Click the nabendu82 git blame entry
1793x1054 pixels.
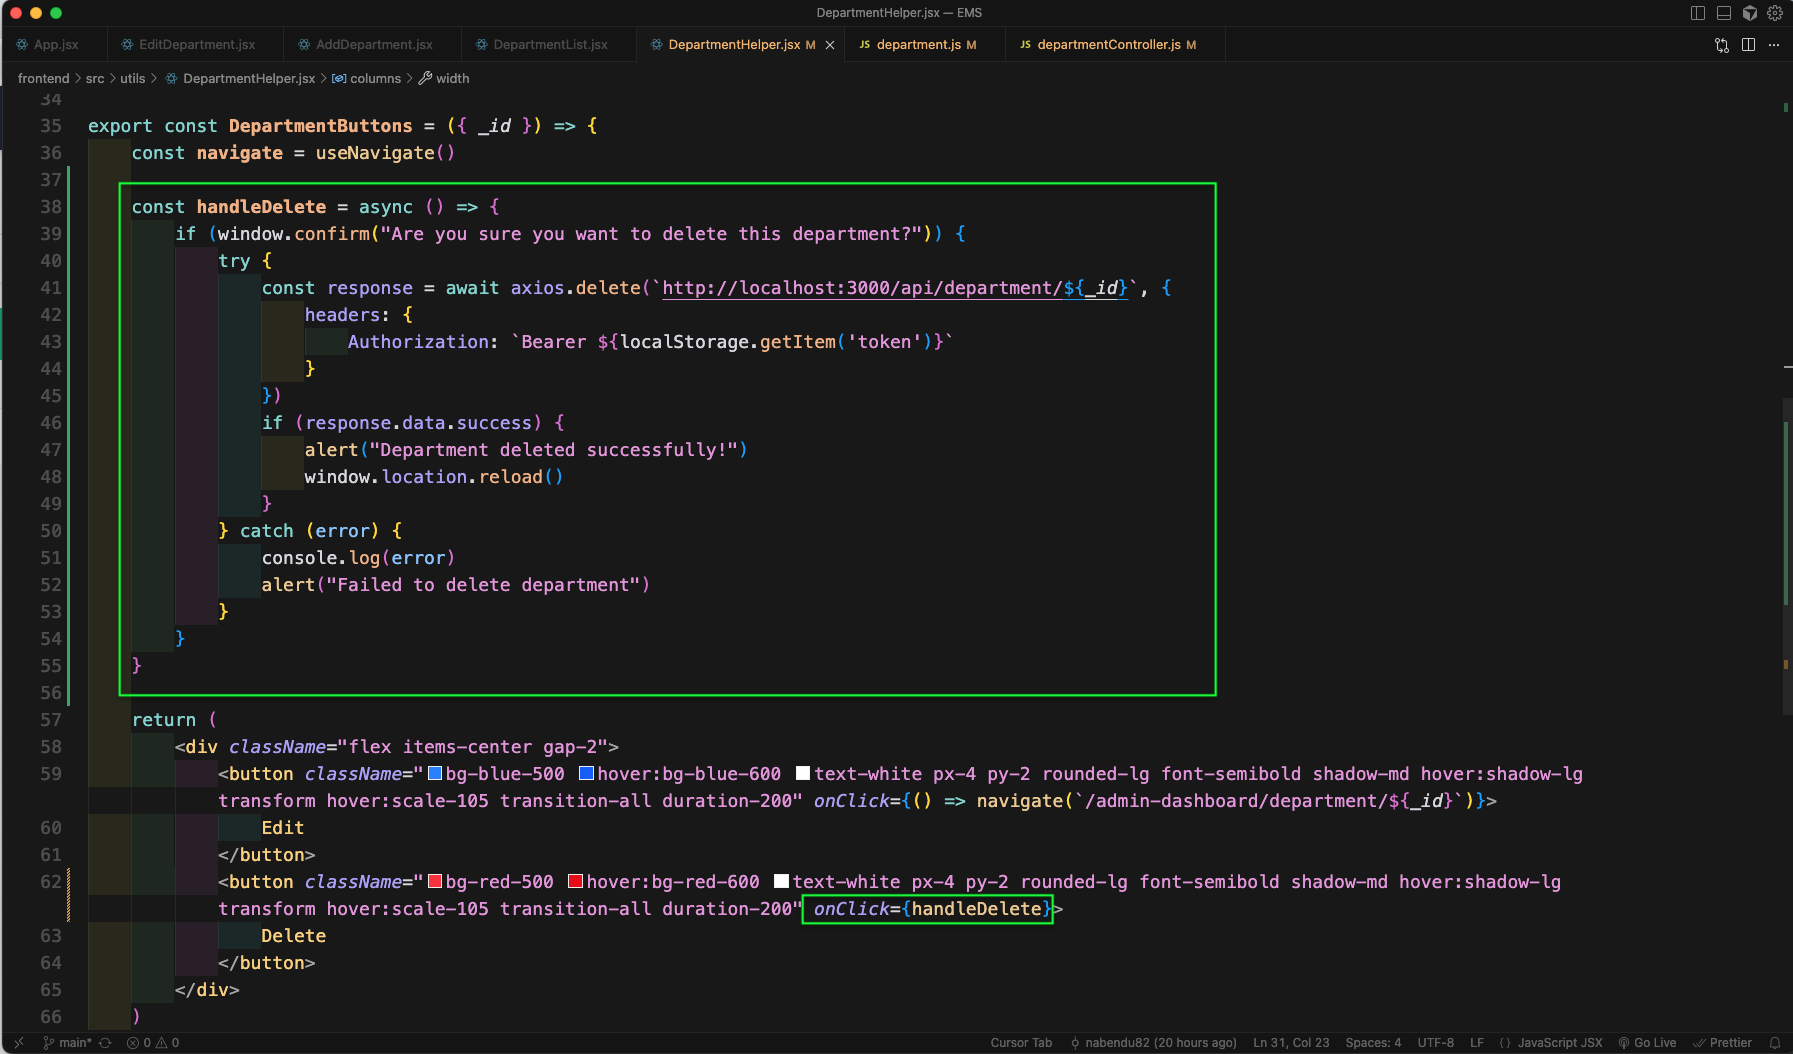coord(1153,1043)
